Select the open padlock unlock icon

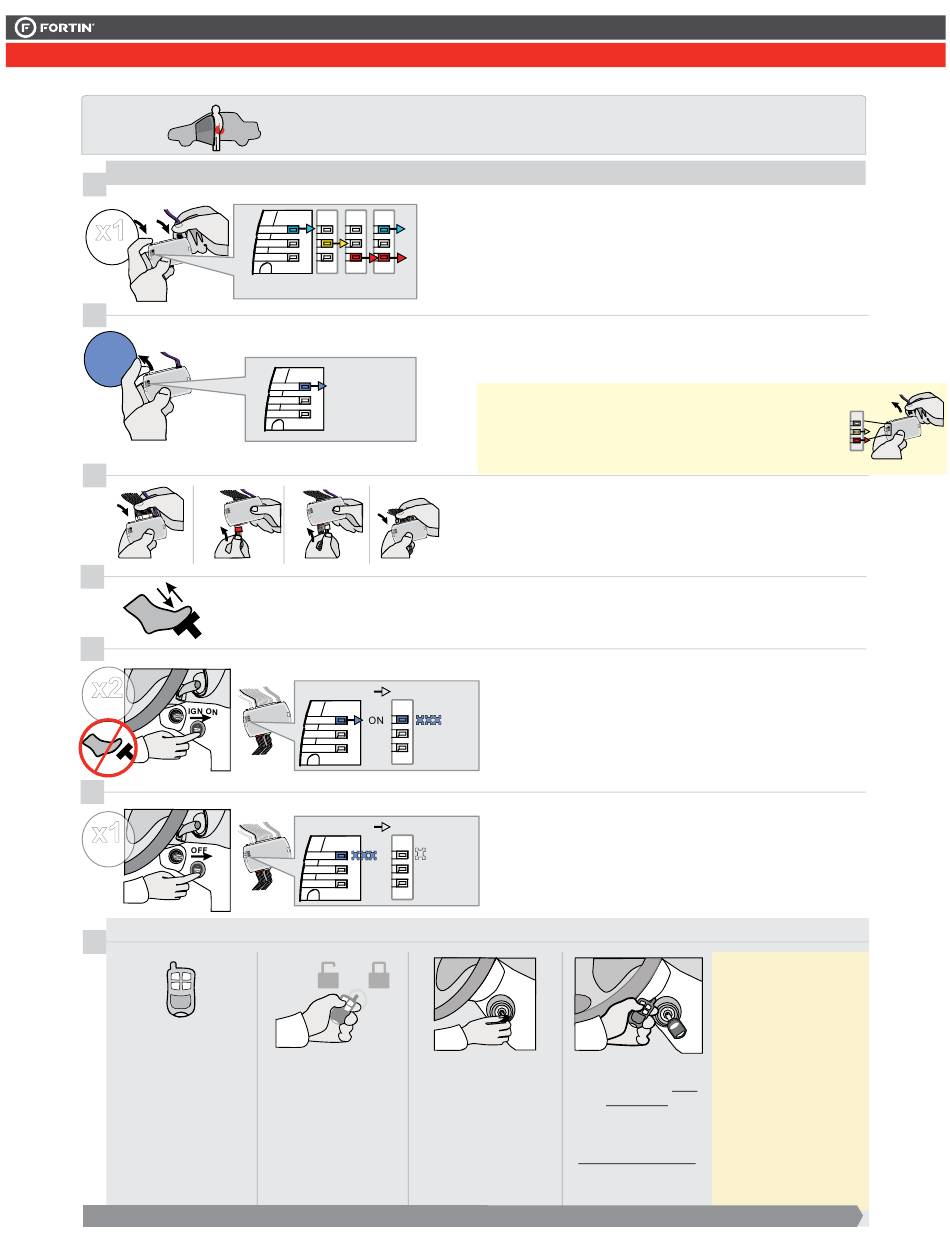click(x=328, y=973)
